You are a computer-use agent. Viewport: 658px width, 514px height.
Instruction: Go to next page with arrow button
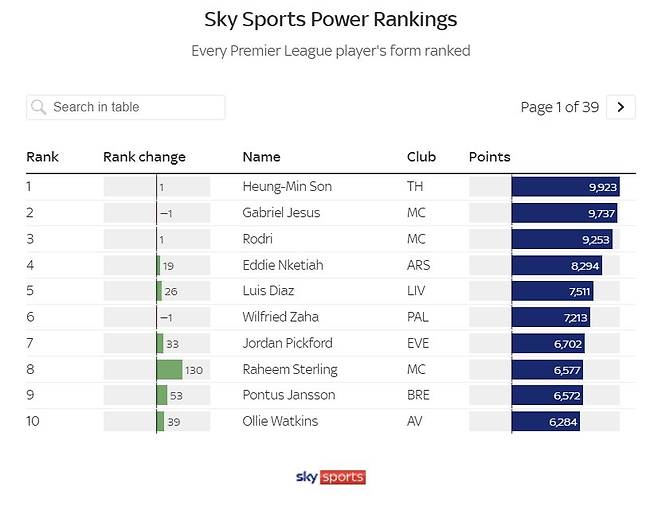(x=621, y=107)
